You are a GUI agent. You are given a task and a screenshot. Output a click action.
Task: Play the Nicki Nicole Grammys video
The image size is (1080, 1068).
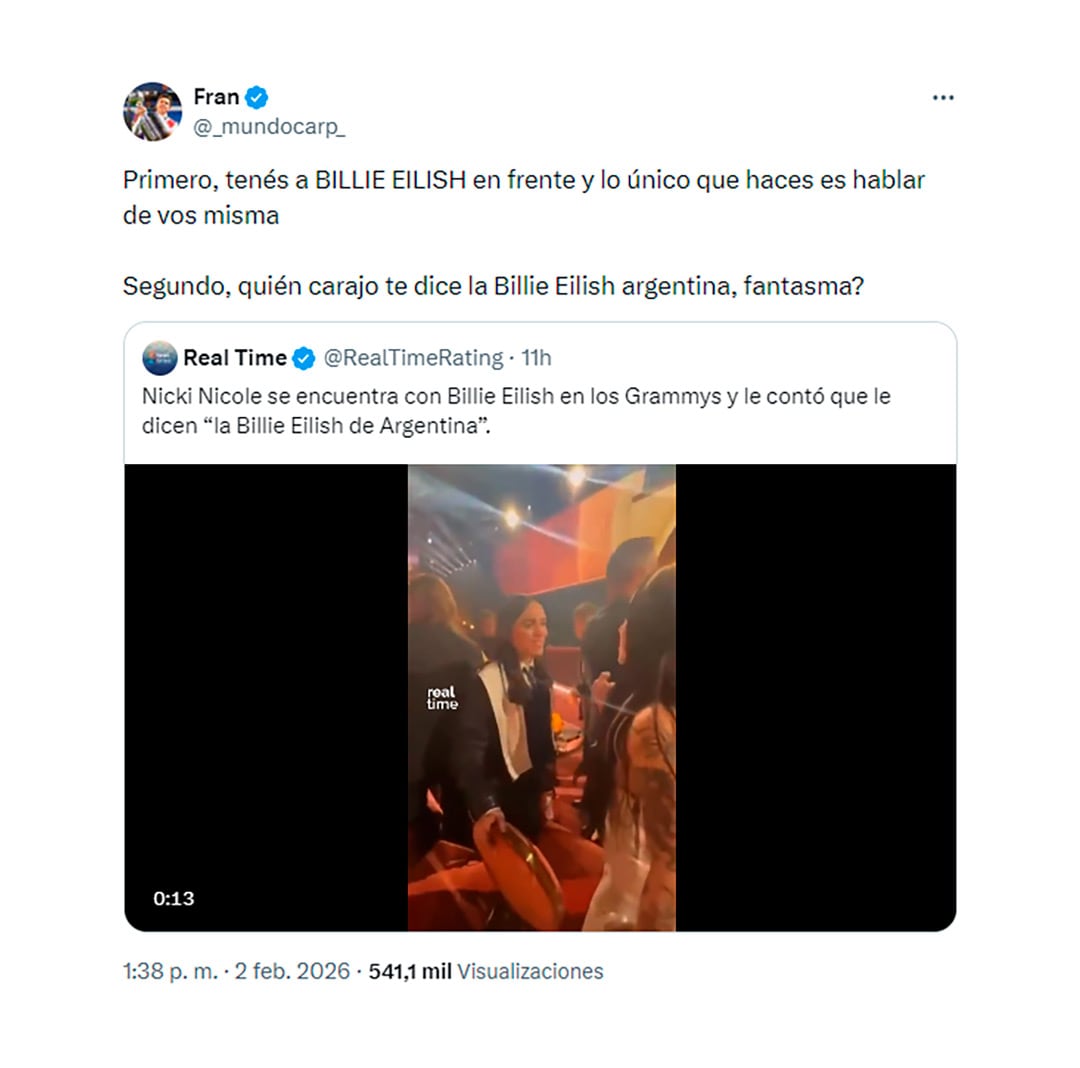point(541,697)
